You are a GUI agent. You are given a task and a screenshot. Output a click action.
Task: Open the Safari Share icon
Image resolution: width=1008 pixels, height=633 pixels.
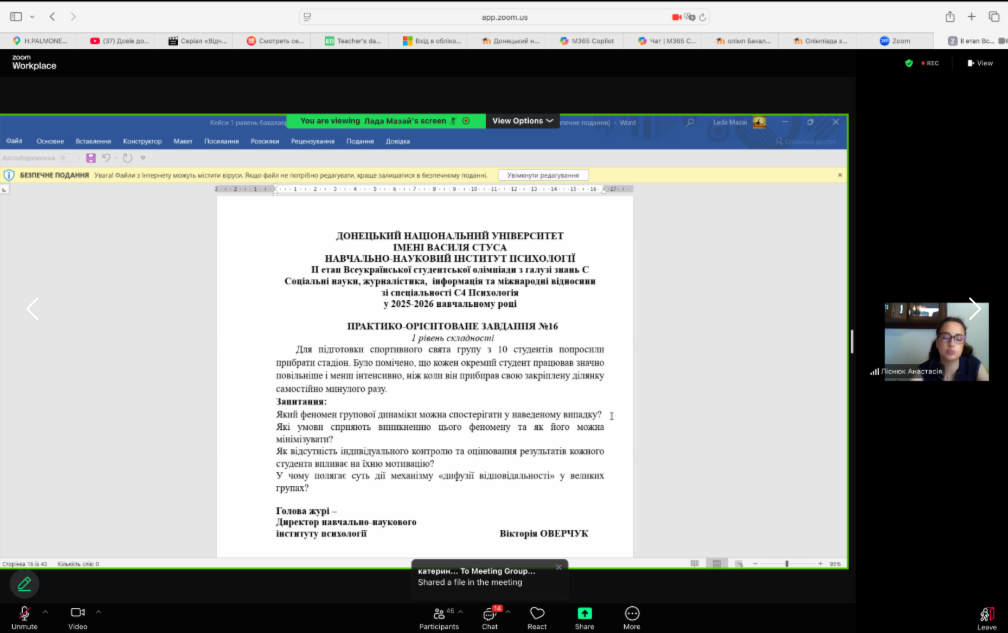[950, 17]
